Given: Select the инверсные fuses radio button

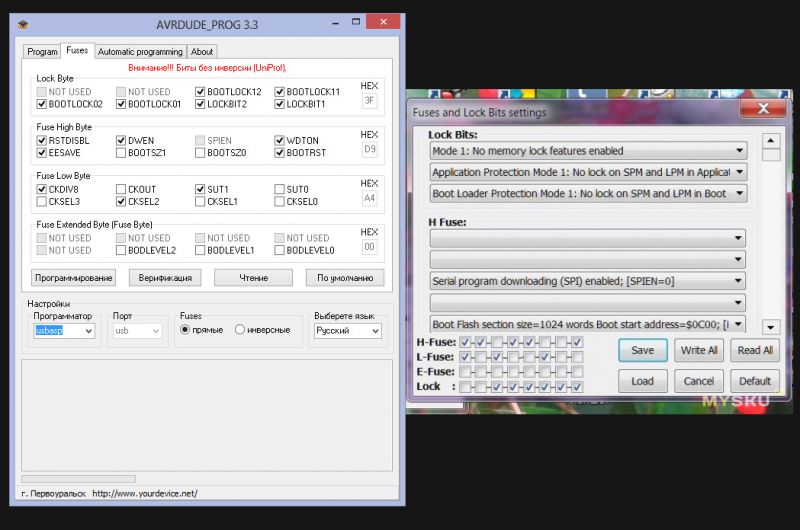Looking at the screenshot, I should [x=240, y=330].
